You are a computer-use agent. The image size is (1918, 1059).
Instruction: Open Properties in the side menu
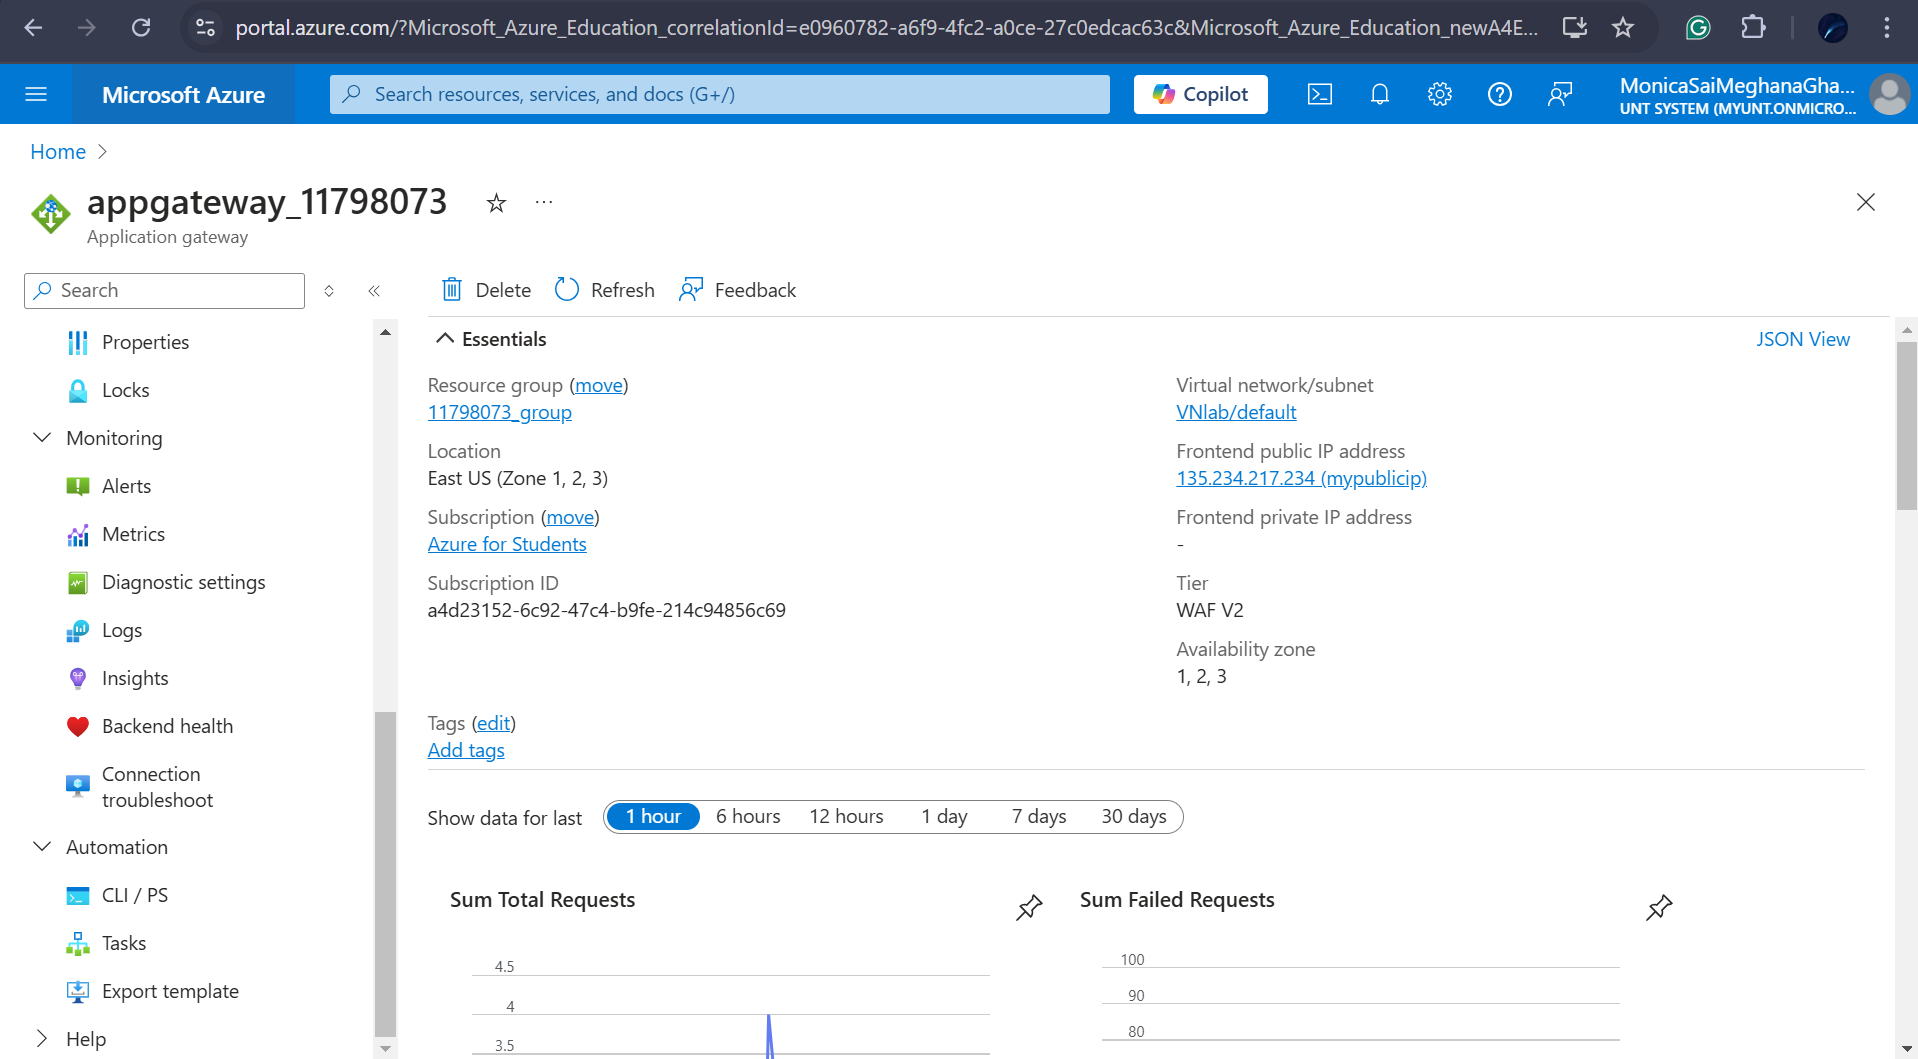[145, 342]
